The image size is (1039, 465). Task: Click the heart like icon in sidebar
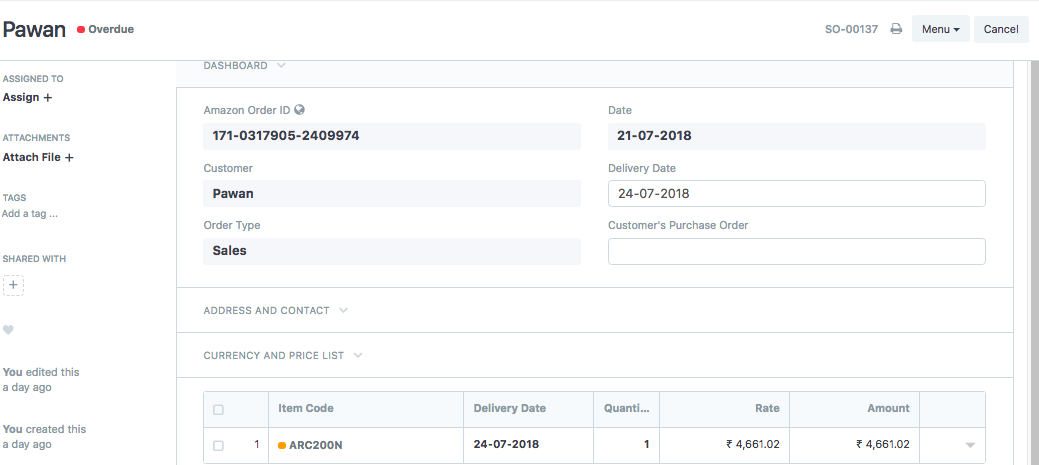[8, 330]
